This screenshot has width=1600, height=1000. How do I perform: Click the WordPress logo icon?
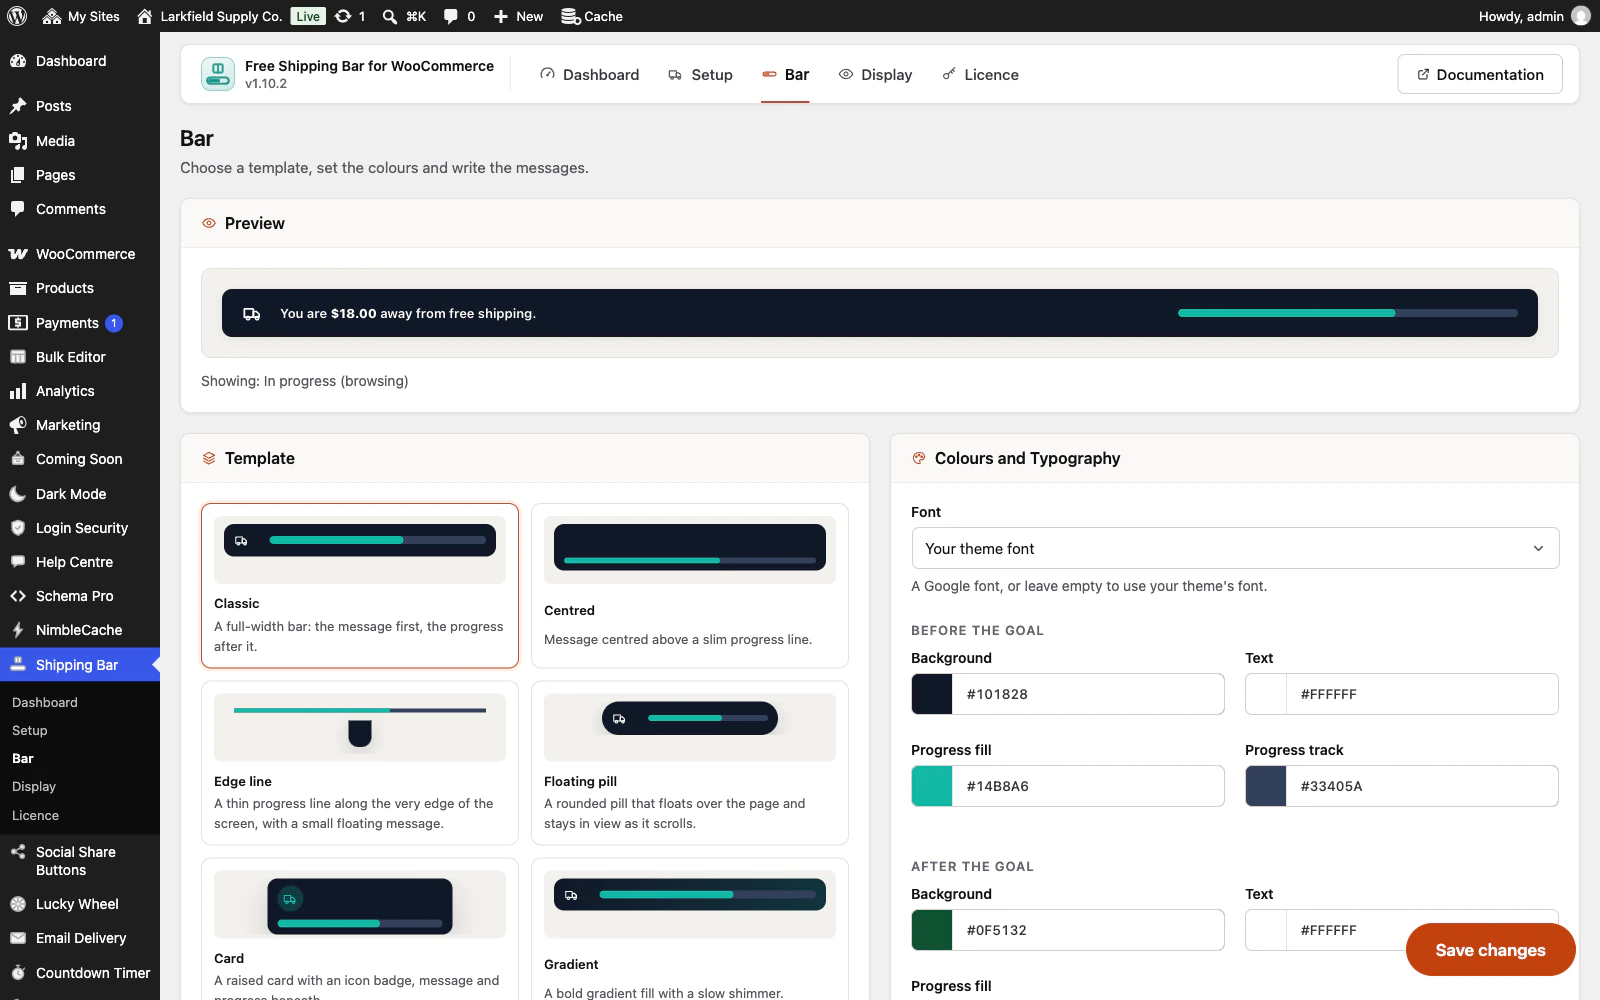17,16
